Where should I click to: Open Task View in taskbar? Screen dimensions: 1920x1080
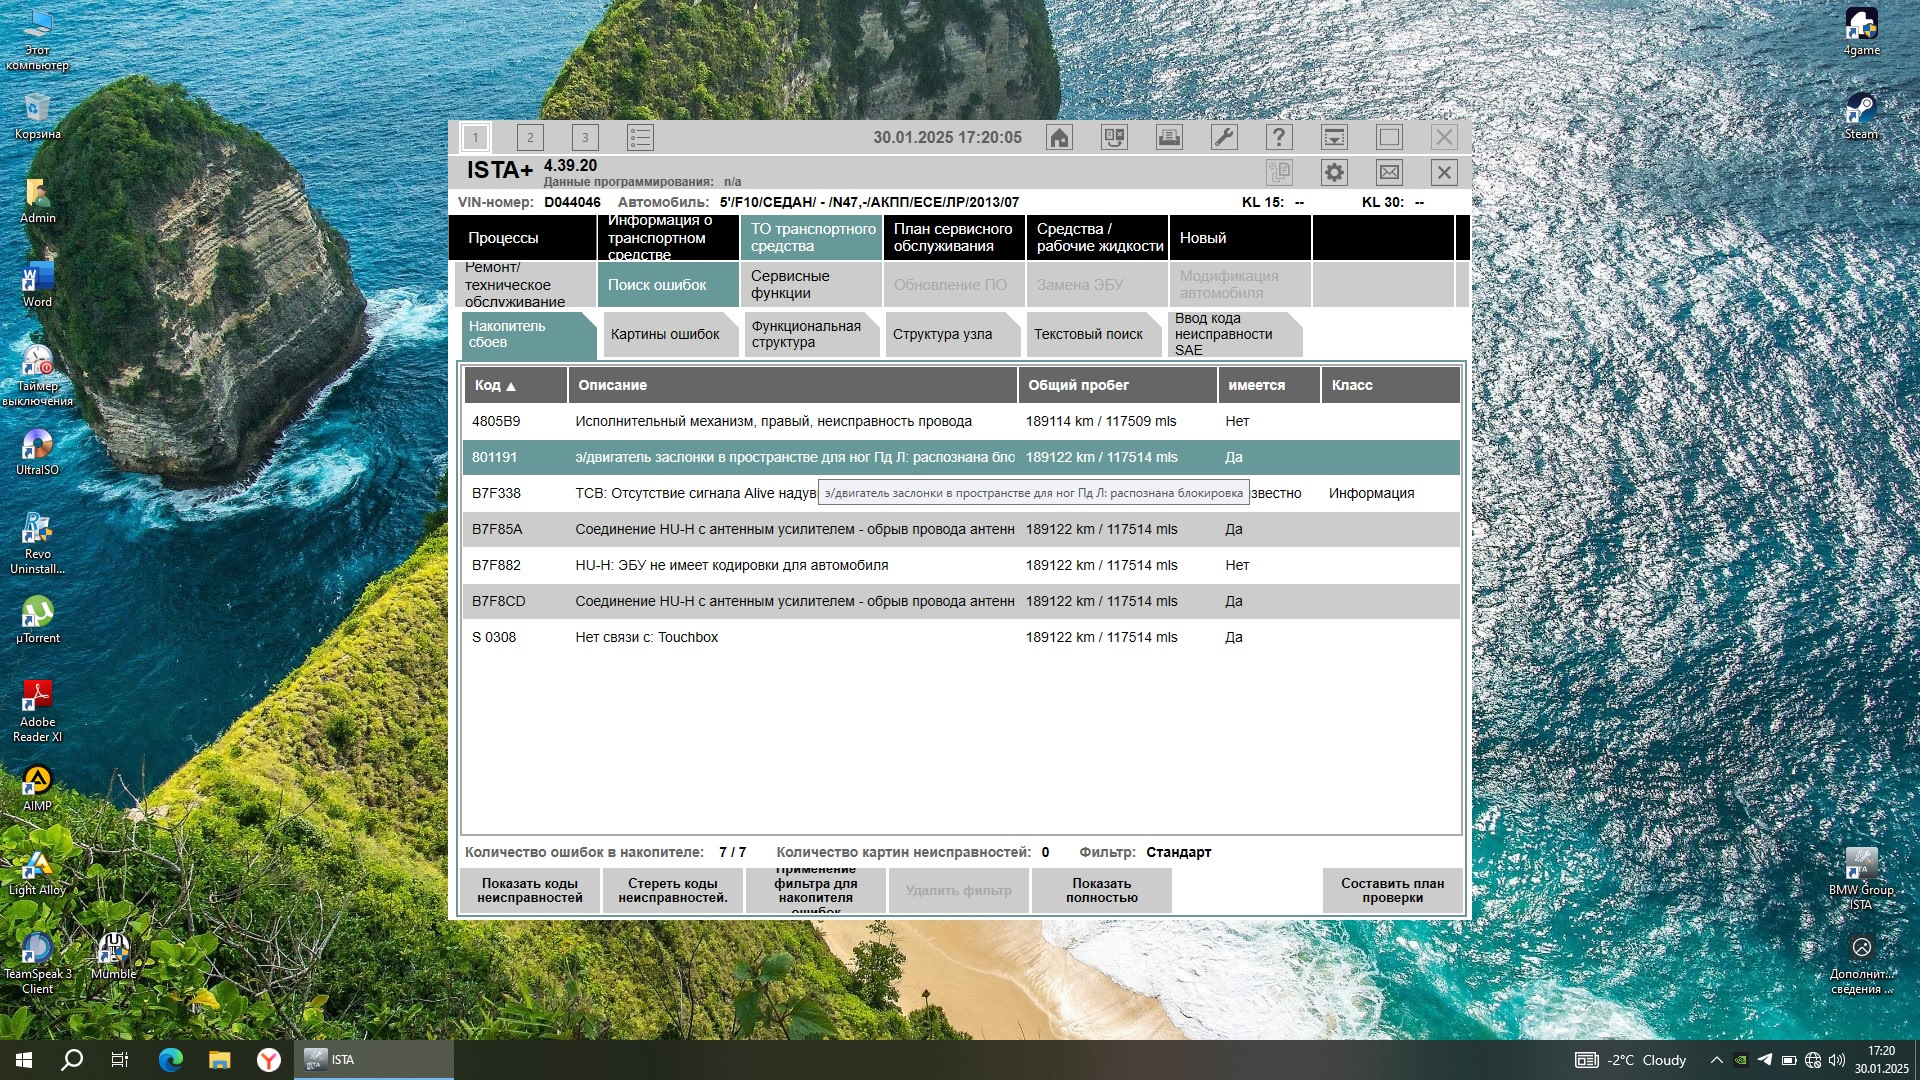click(120, 1060)
